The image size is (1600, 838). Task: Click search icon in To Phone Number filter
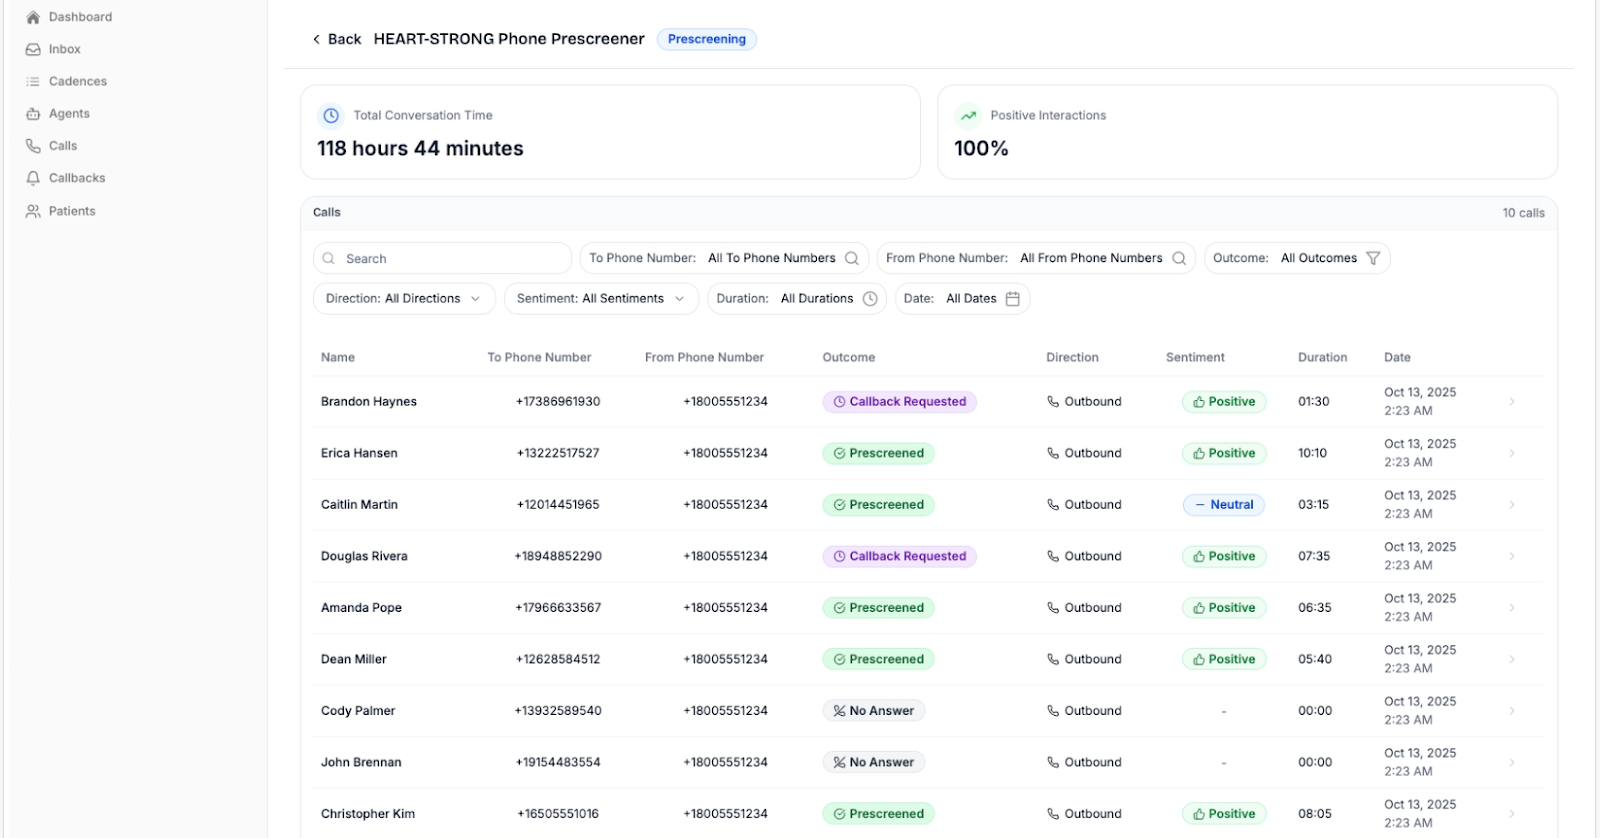click(x=852, y=258)
